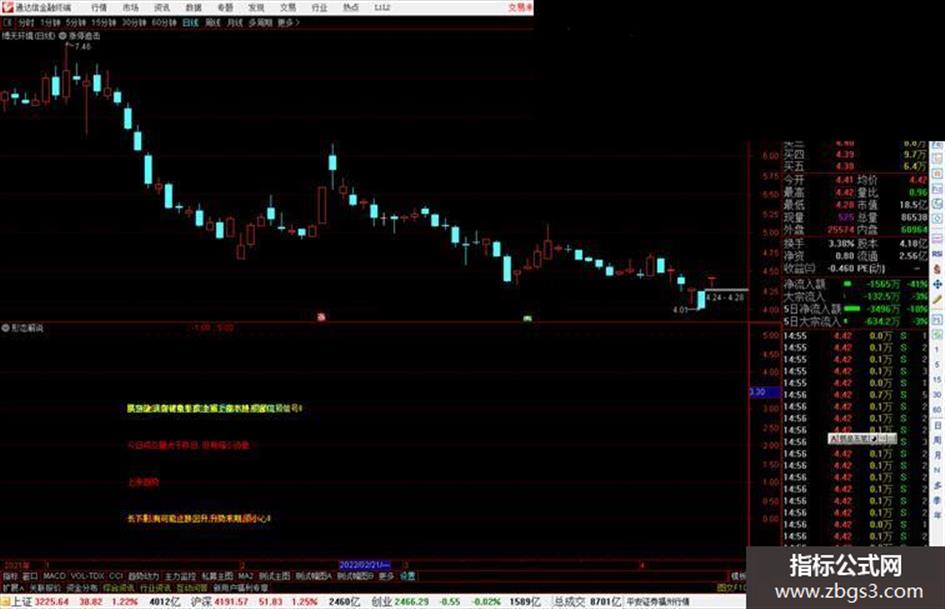Open 设置 in the indicator bar
945x609 pixels.
pos(408,576)
